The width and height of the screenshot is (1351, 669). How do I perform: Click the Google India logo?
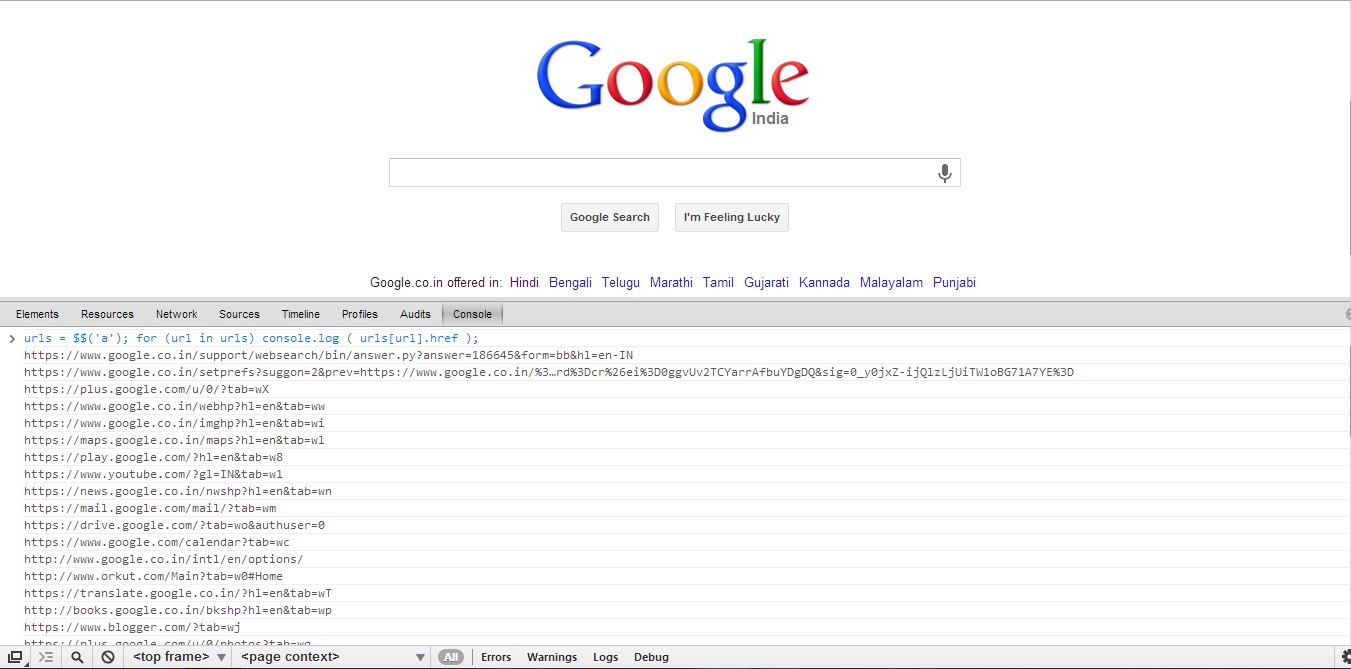[x=673, y=86]
